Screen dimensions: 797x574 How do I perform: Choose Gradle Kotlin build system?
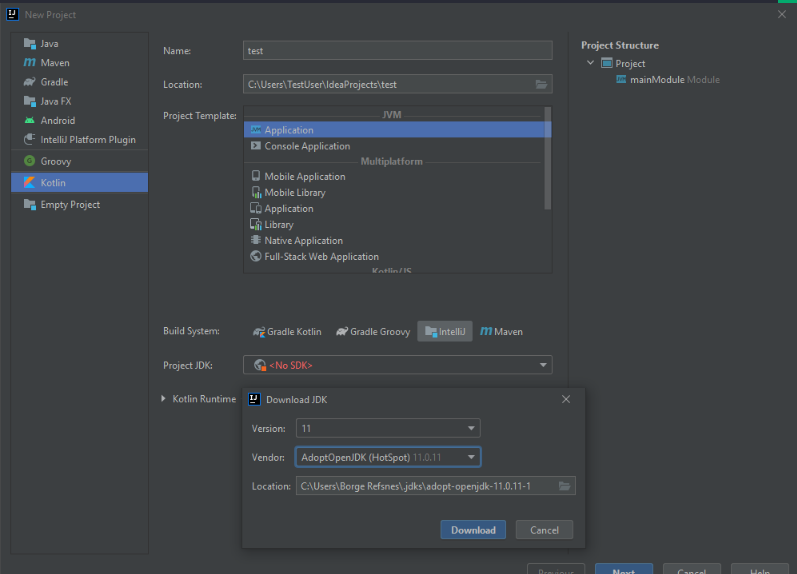coord(287,331)
